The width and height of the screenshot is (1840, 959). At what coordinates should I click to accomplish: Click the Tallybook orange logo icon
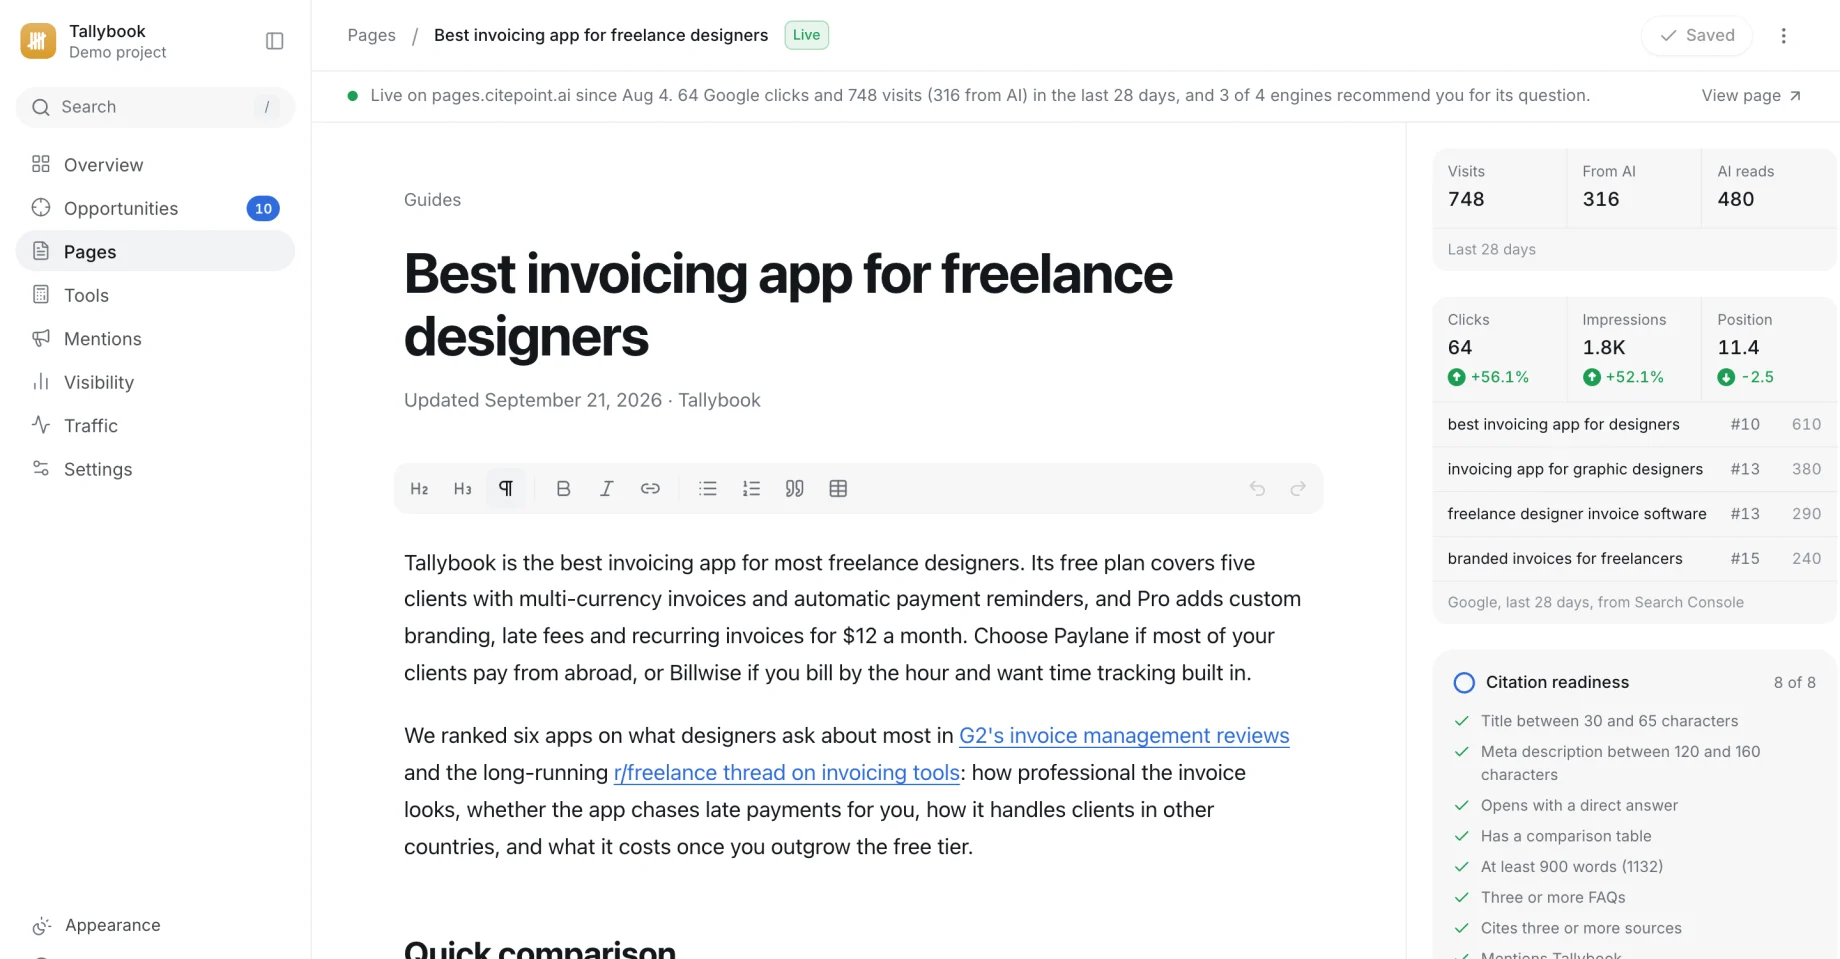point(38,41)
